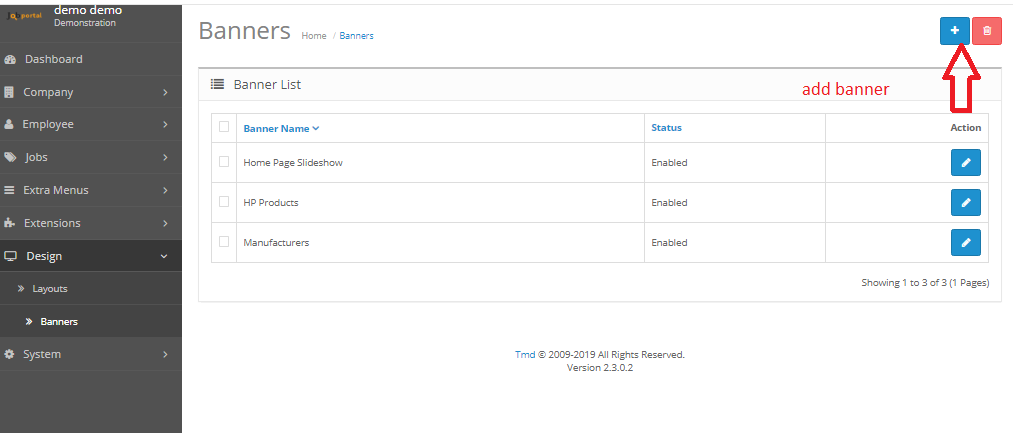Edit the Home Page Slideshow banner
The image size is (1013, 433).
click(x=965, y=163)
